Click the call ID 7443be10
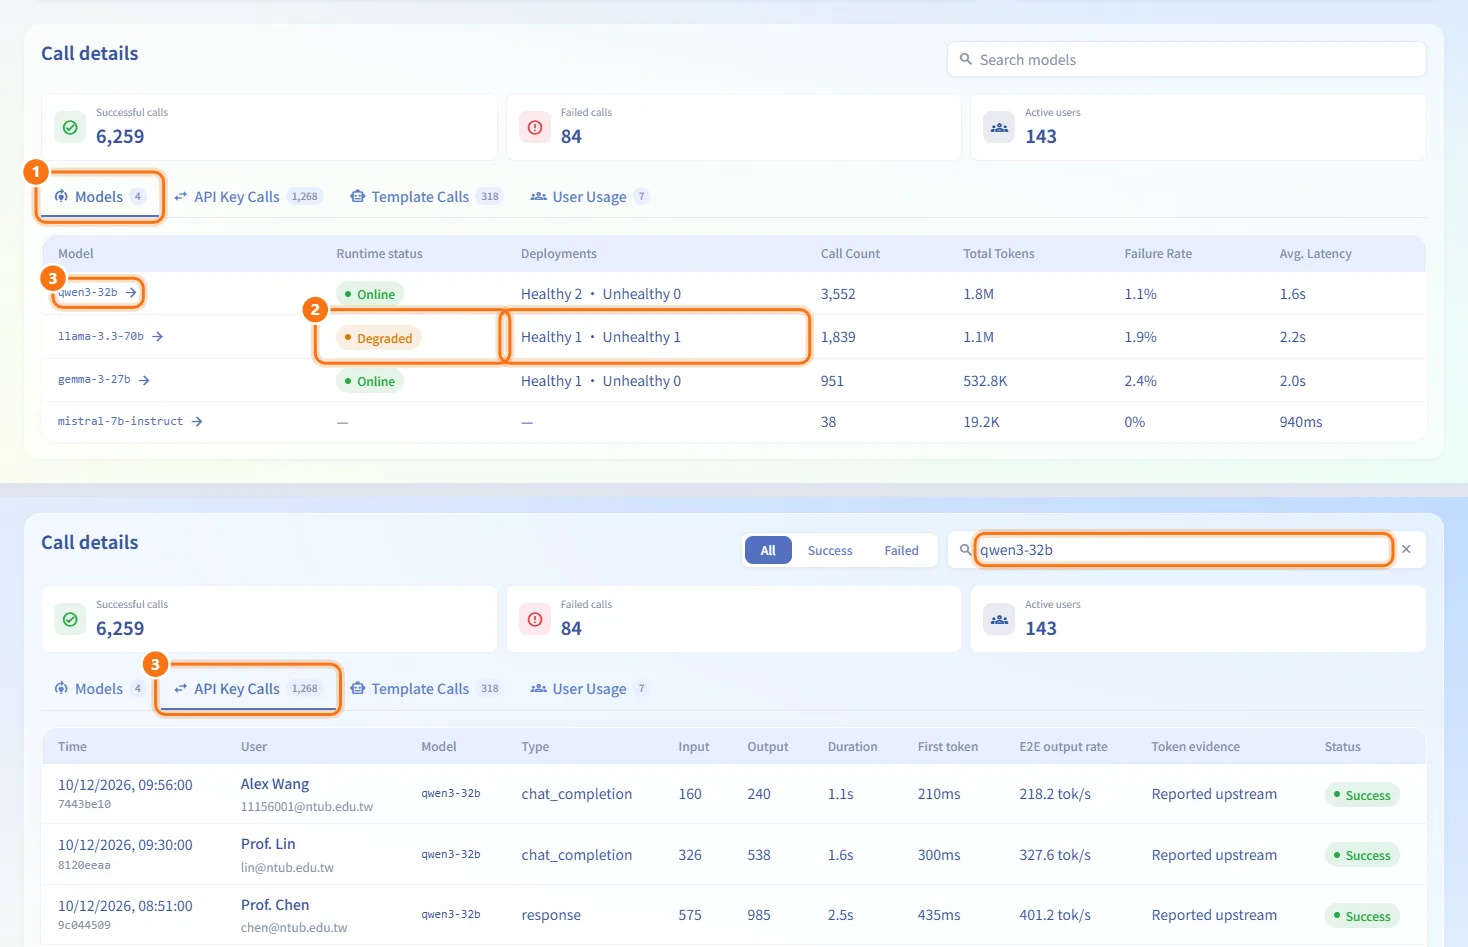Image resolution: width=1468 pixels, height=947 pixels. [x=84, y=804]
